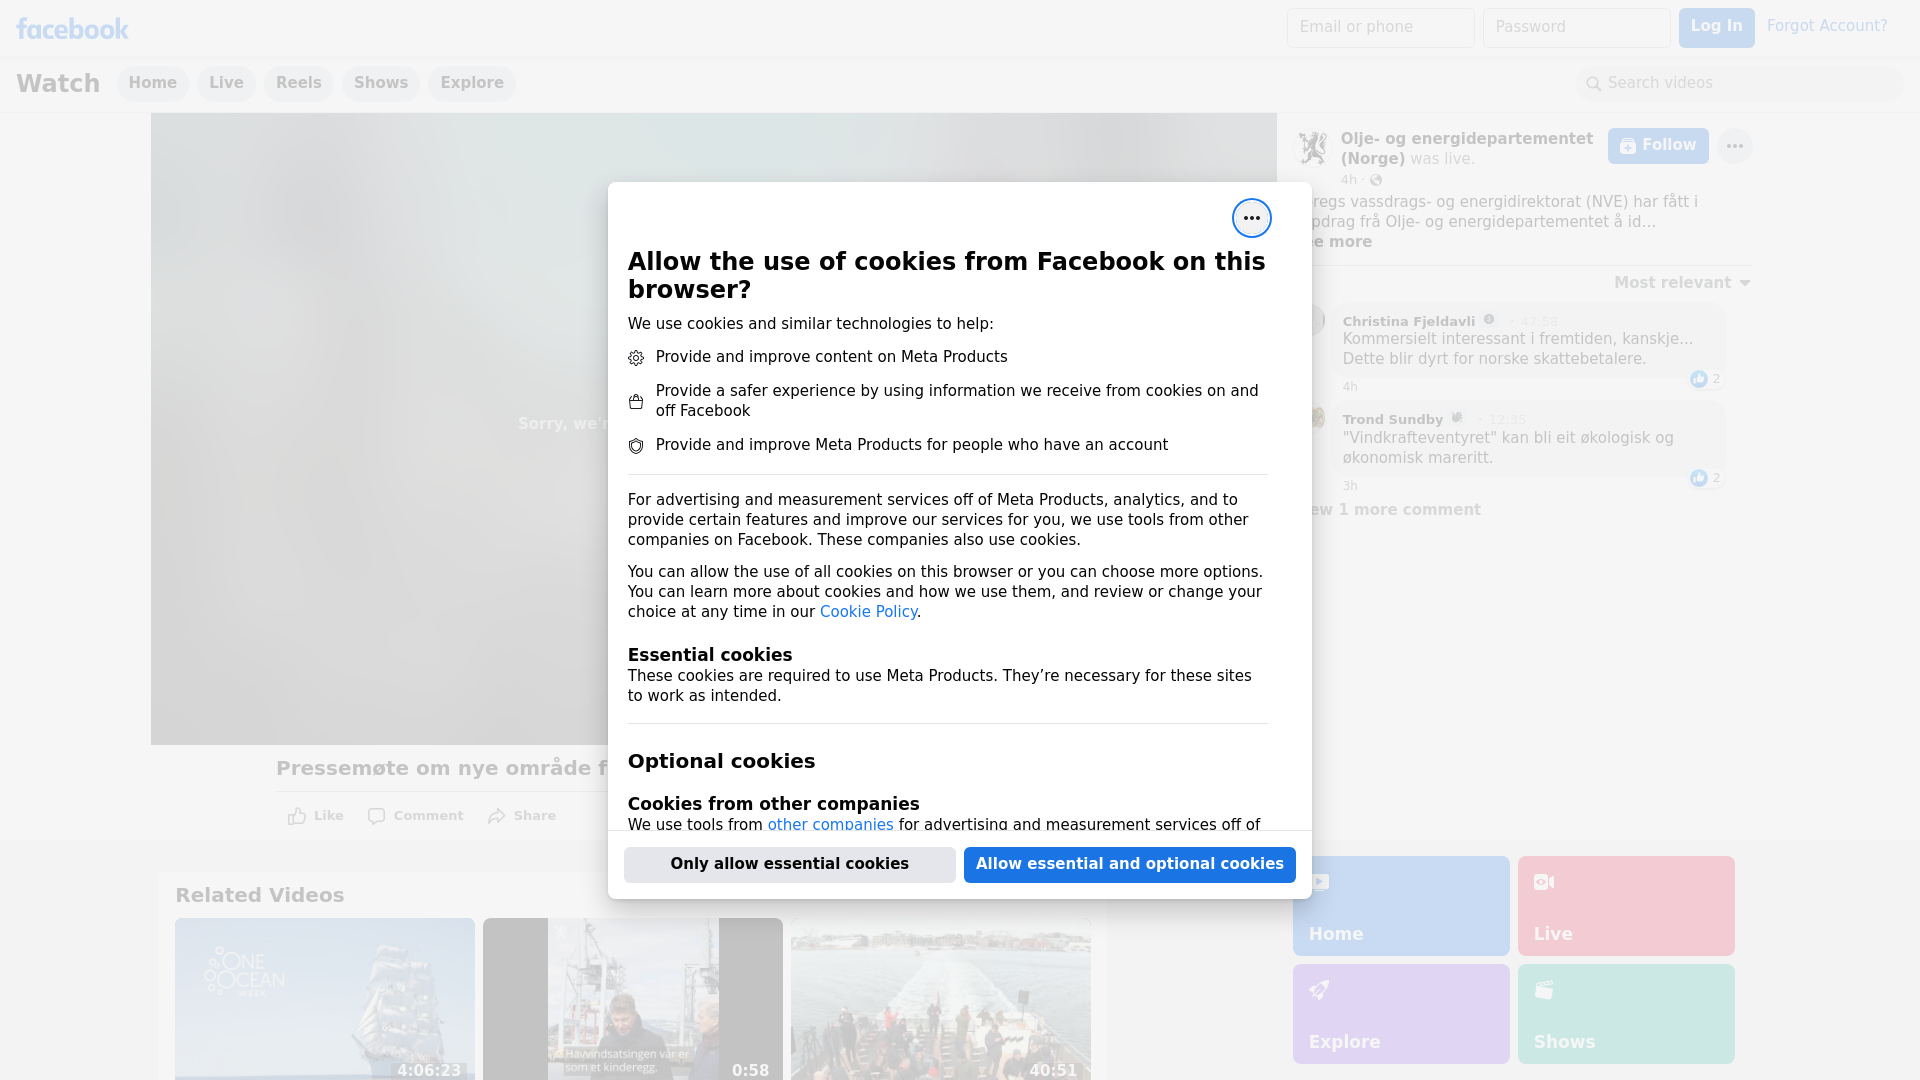1920x1080 pixels.
Task: Open the Explore tab in Watch navigation
Action: [472, 84]
